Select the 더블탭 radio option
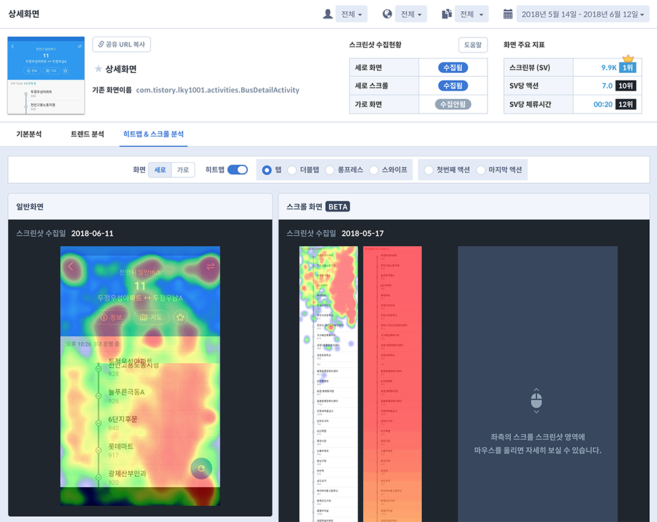The image size is (657, 522). 293,170
